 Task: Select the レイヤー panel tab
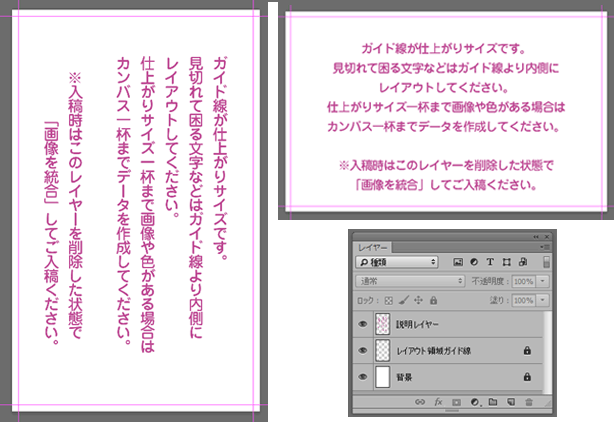370,245
